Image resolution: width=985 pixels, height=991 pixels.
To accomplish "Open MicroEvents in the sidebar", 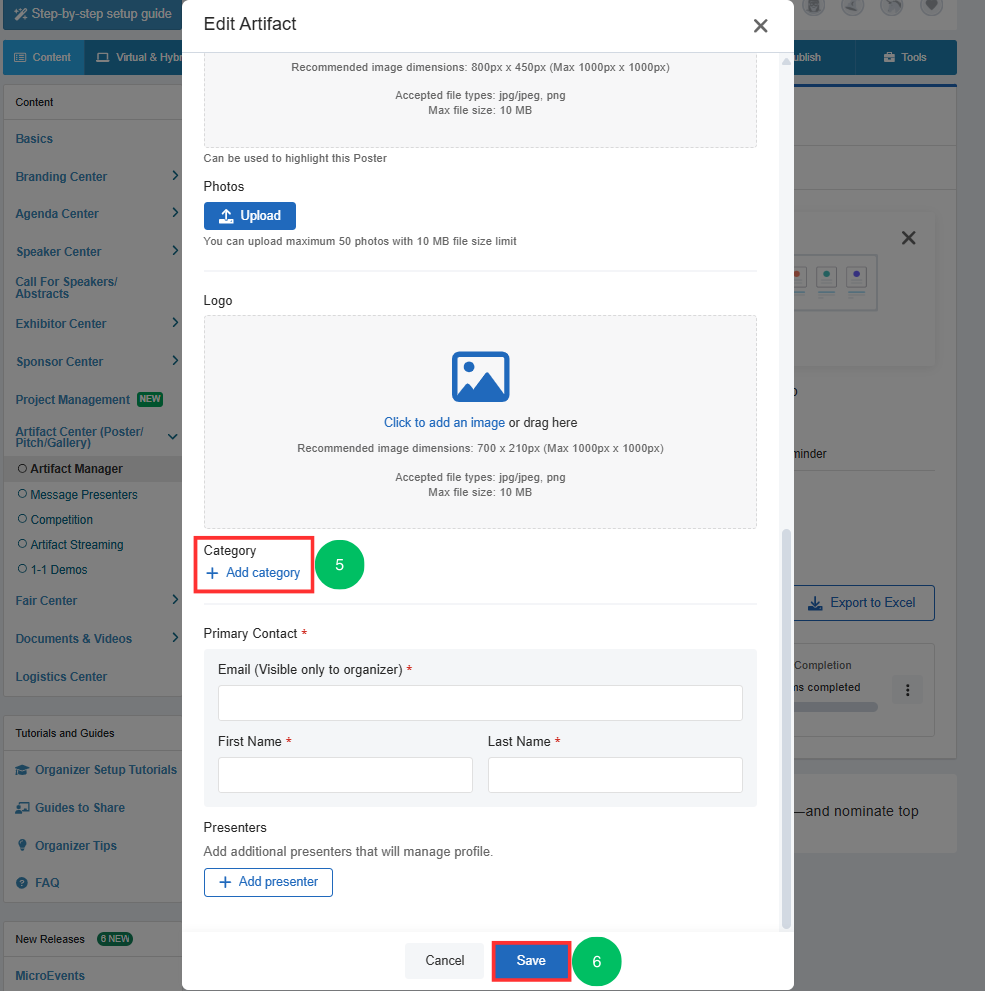I will 50,976.
